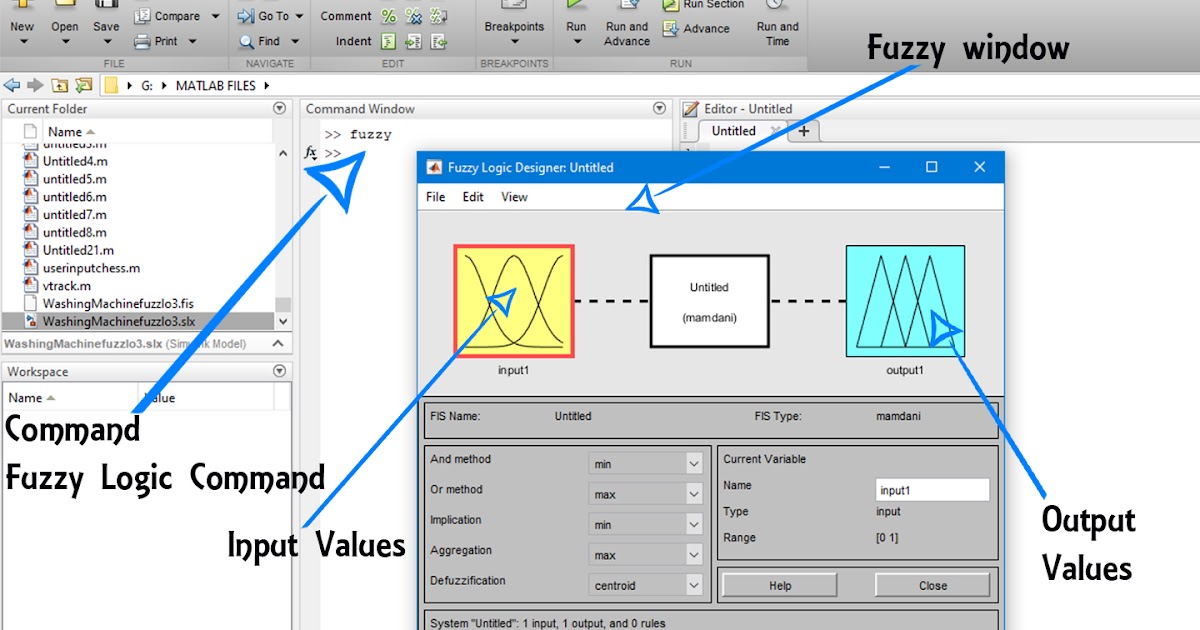Select file untitled5.m
The image size is (1200, 630).
pyautogui.click(x=75, y=179)
